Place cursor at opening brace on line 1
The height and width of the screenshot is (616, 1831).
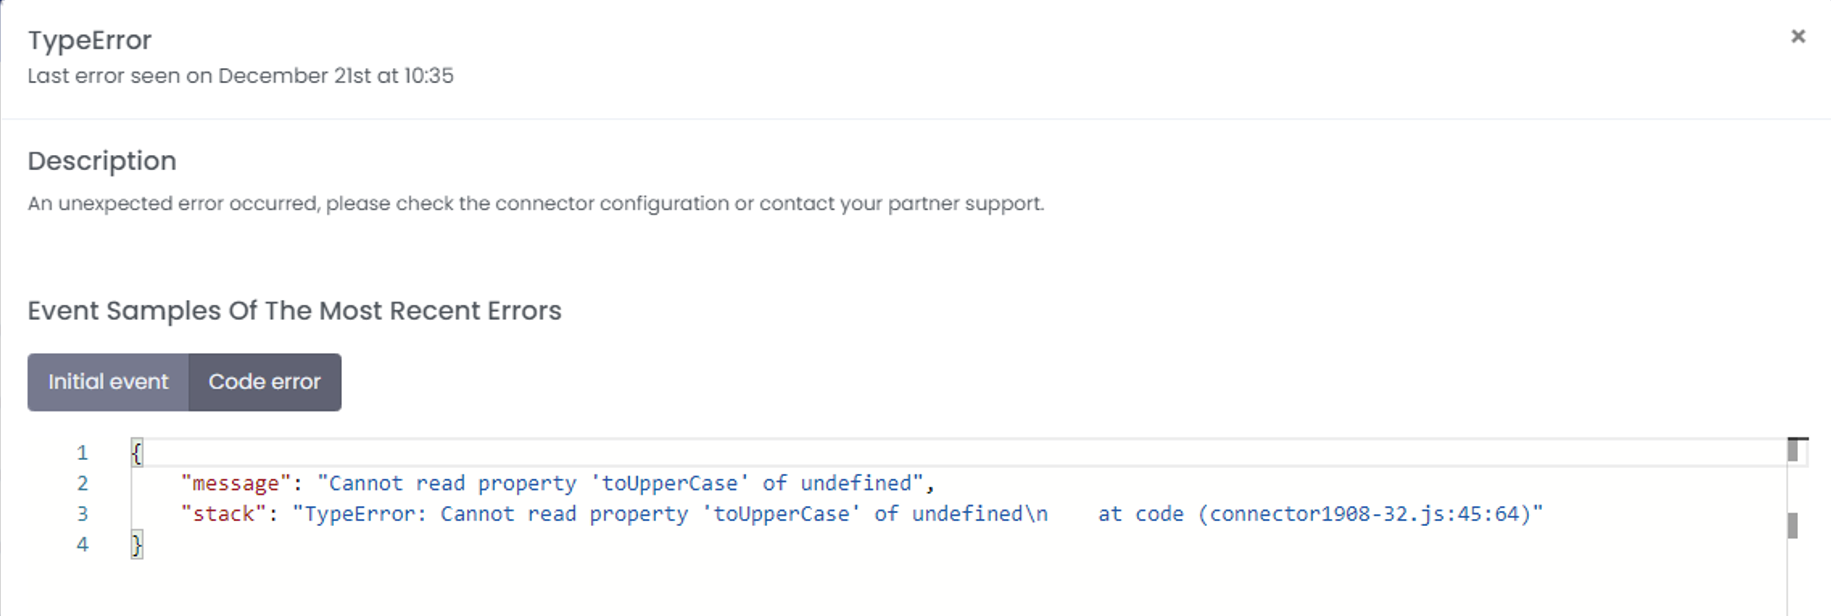pos(137,453)
